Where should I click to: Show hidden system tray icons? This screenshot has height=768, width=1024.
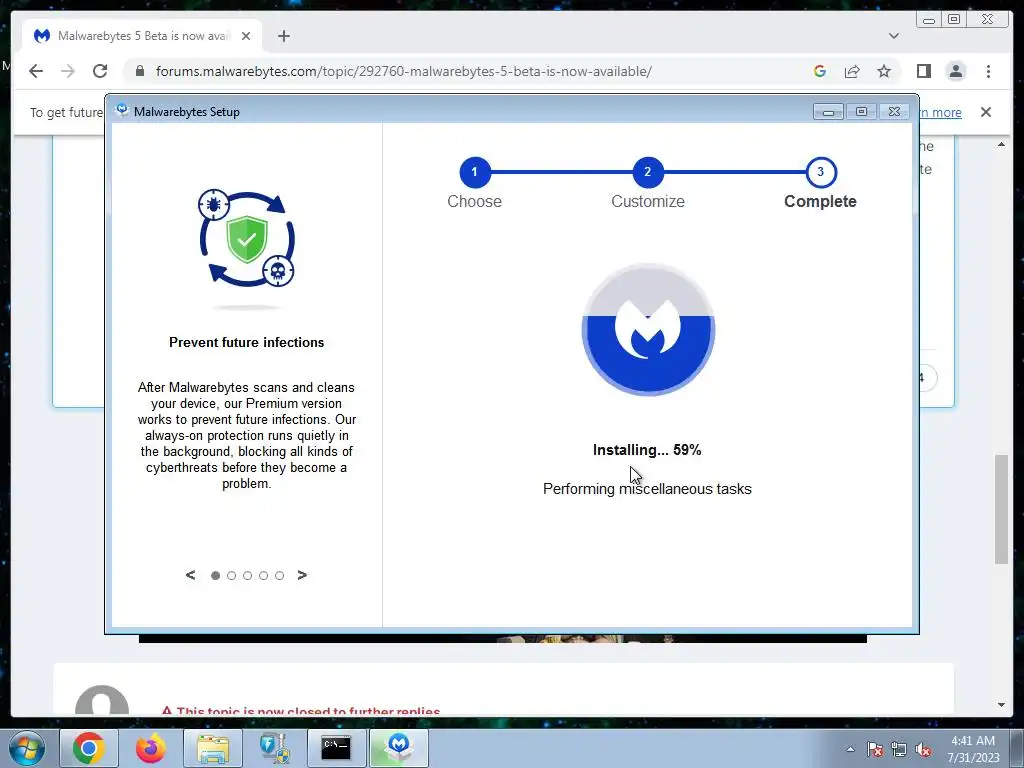(x=850, y=749)
